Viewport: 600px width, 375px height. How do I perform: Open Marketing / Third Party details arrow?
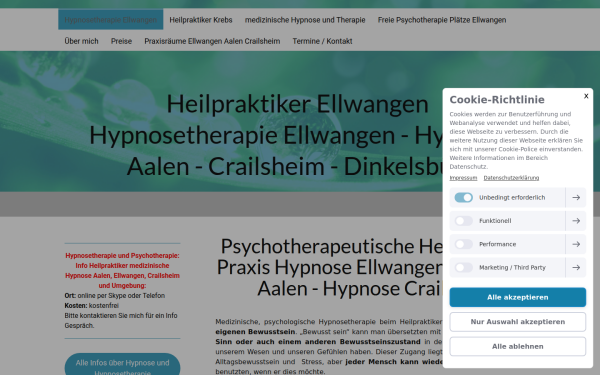point(576,267)
